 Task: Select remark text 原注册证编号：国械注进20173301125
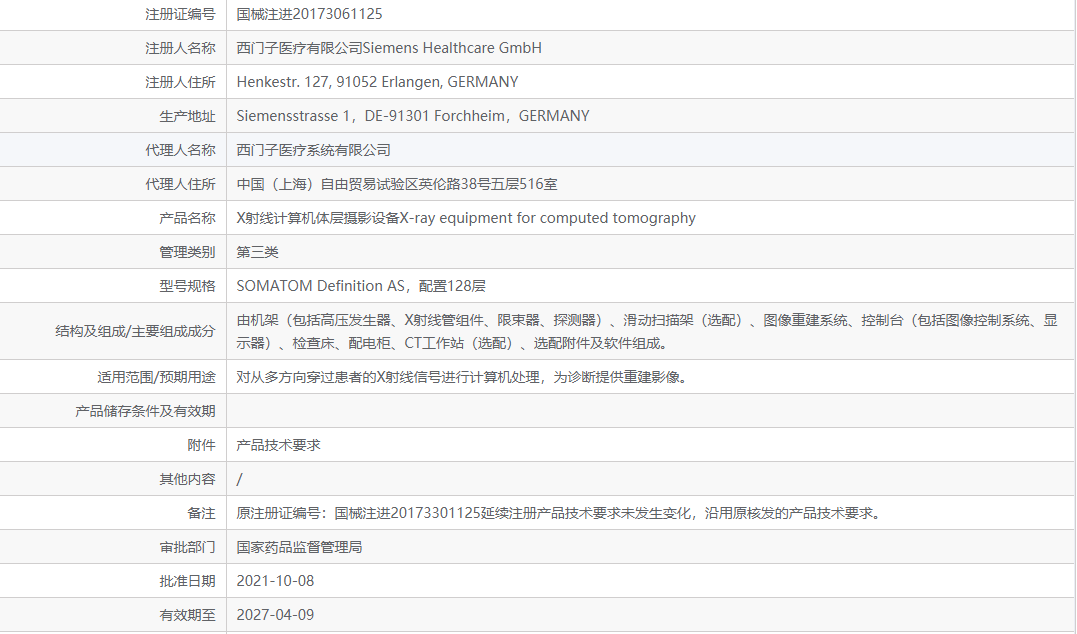pos(558,513)
